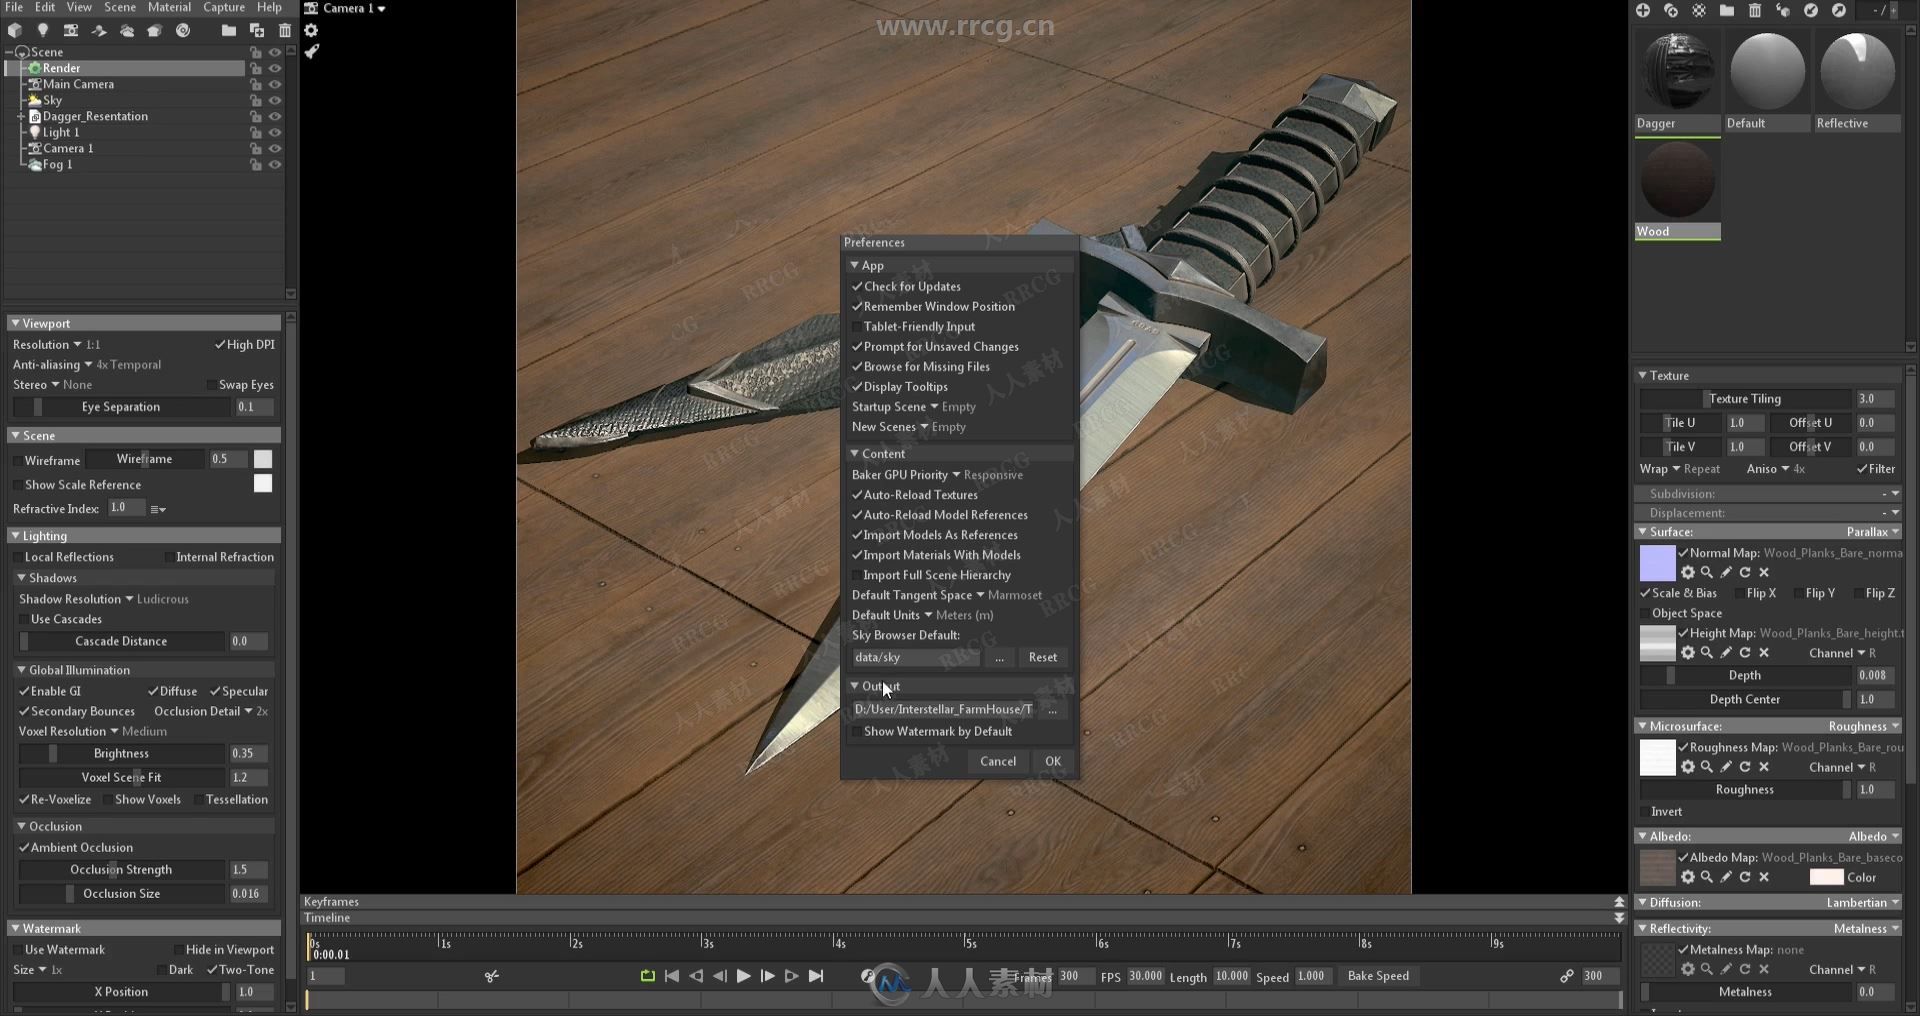
Task: Clear the Height Map with X icon
Action: [x=1764, y=653]
